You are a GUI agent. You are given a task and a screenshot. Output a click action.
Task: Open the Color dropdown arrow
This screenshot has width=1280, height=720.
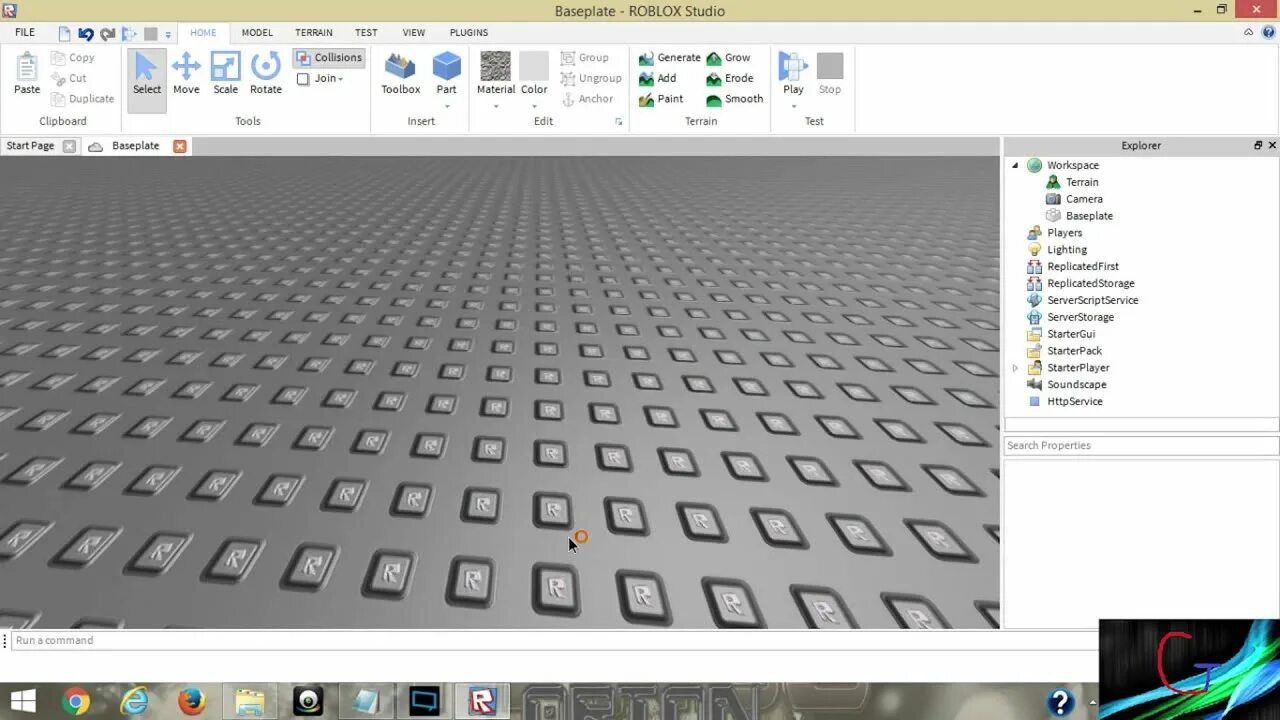[x=534, y=106]
